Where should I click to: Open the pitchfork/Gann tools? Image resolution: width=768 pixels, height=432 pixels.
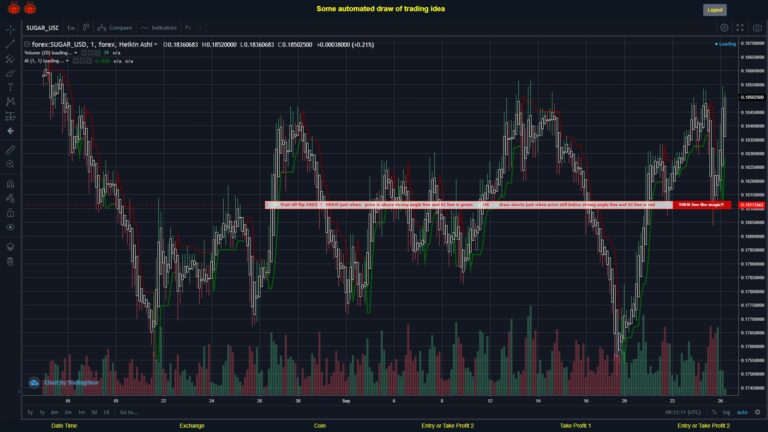[x=10, y=59]
